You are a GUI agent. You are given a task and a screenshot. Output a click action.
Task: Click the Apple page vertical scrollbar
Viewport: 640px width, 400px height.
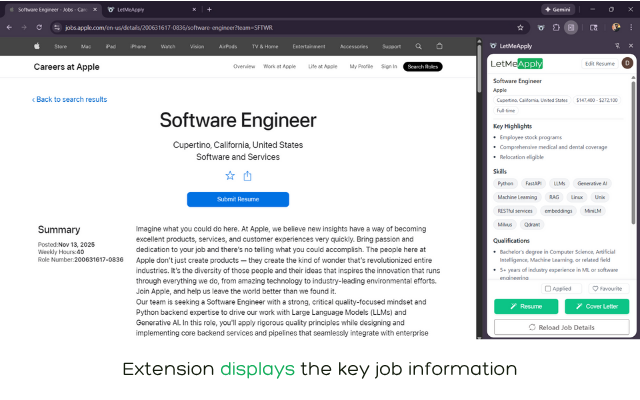pyautogui.click(x=479, y=67)
